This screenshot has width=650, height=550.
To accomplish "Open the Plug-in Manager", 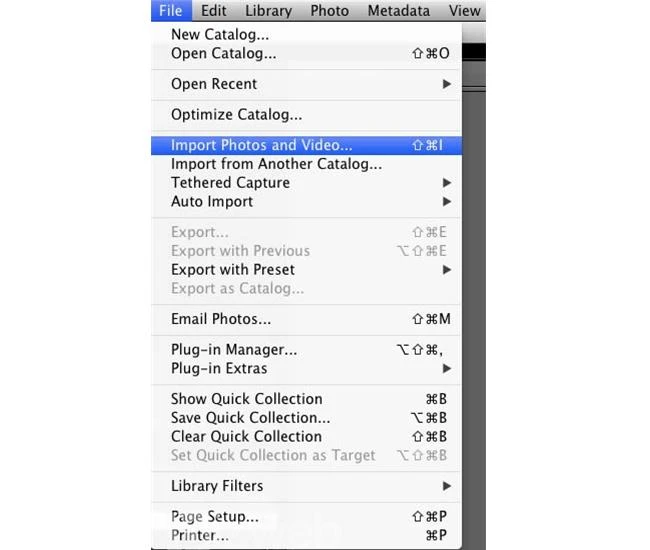I will 234,350.
